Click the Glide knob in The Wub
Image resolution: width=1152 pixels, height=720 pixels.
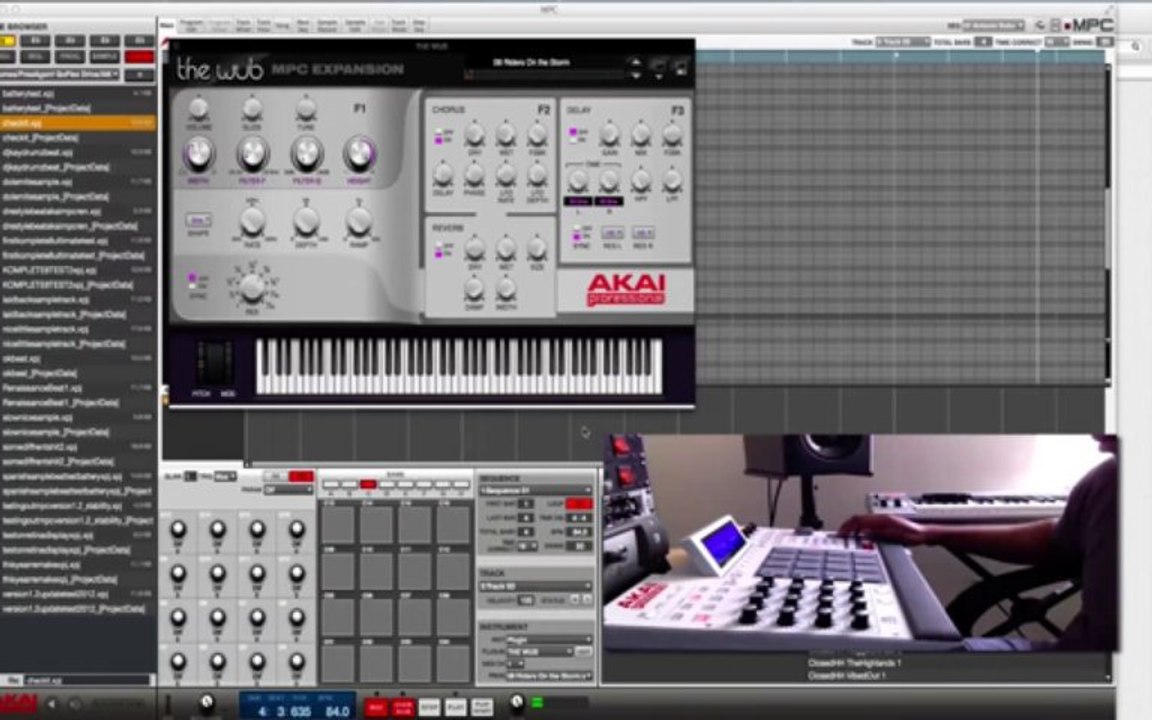[252, 109]
